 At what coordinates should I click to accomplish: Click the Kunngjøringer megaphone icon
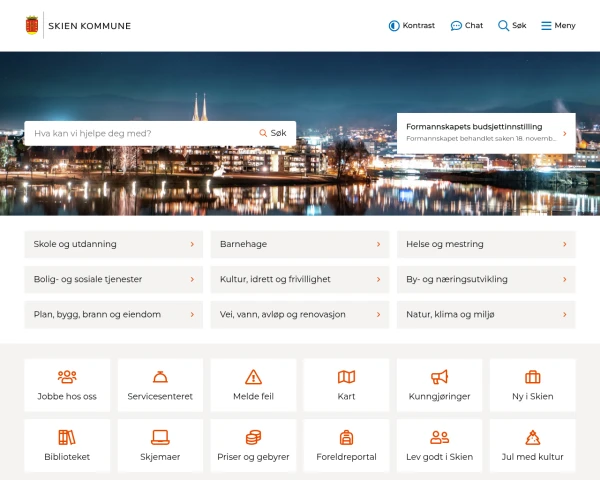(x=439, y=377)
